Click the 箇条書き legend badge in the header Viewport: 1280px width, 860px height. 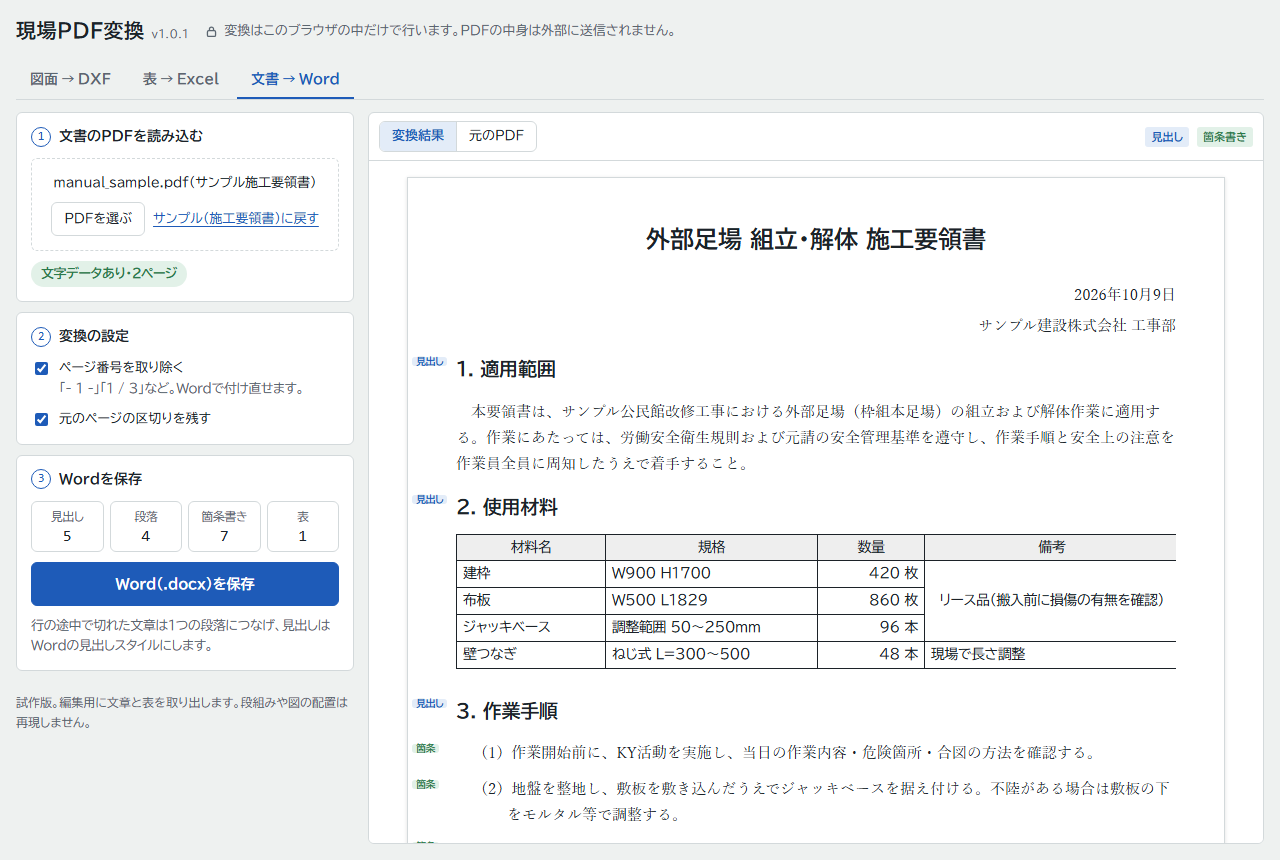pos(1225,137)
